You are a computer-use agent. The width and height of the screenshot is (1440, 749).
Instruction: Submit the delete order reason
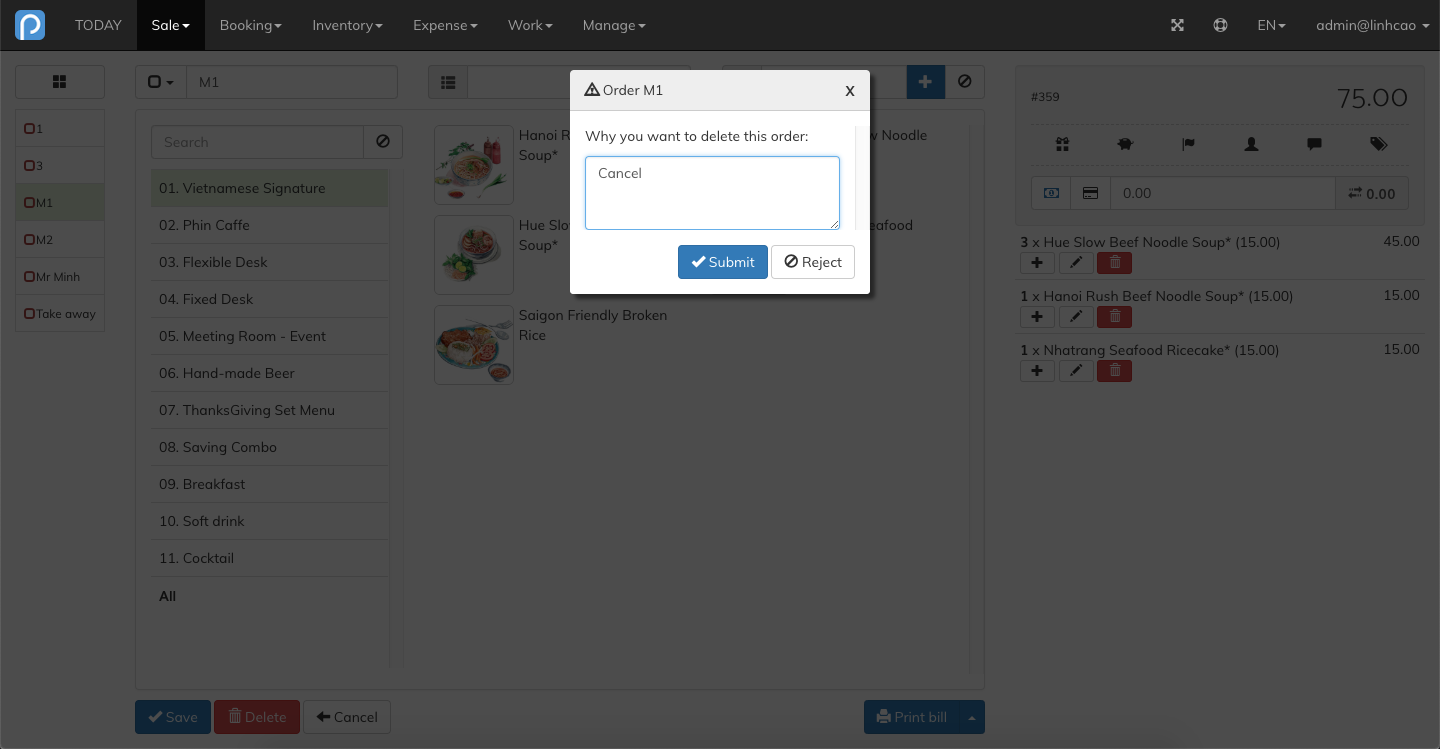pos(723,262)
